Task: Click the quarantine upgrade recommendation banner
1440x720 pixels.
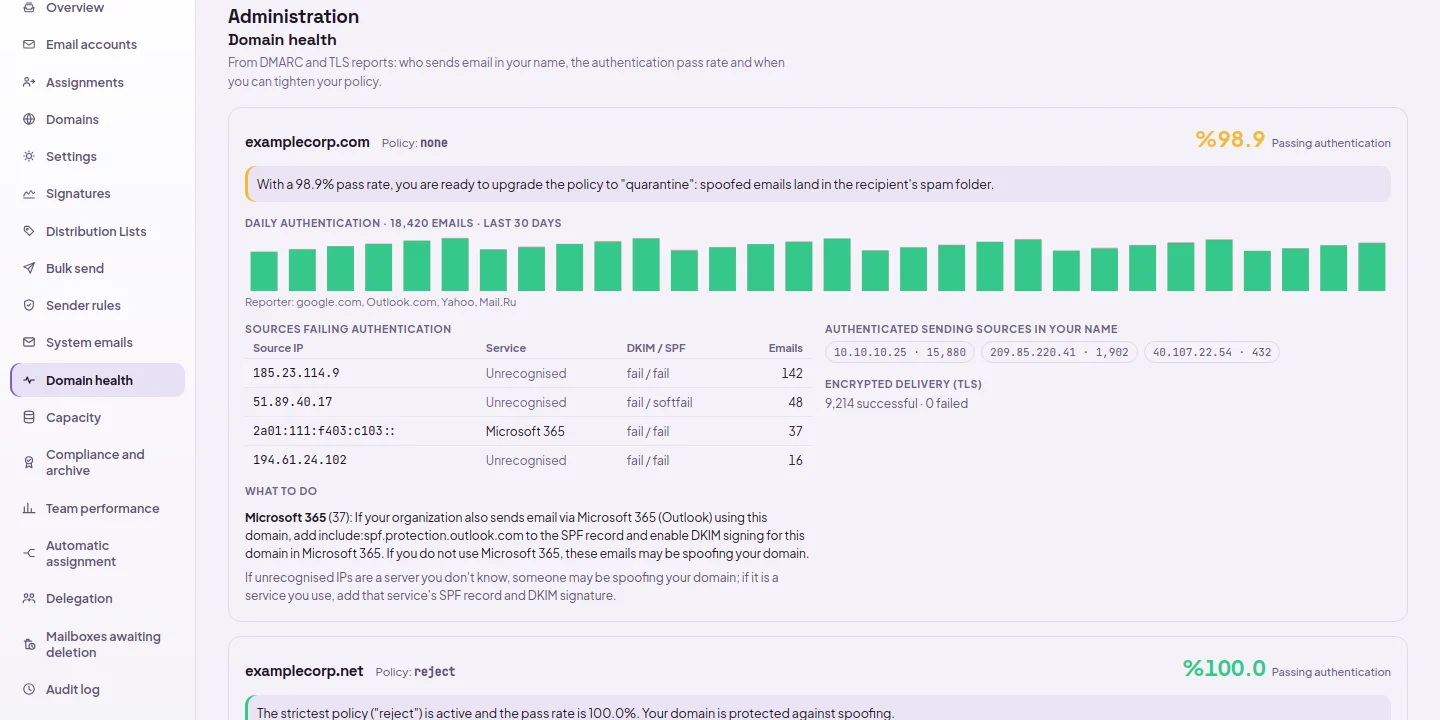Action: pos(818,184)
